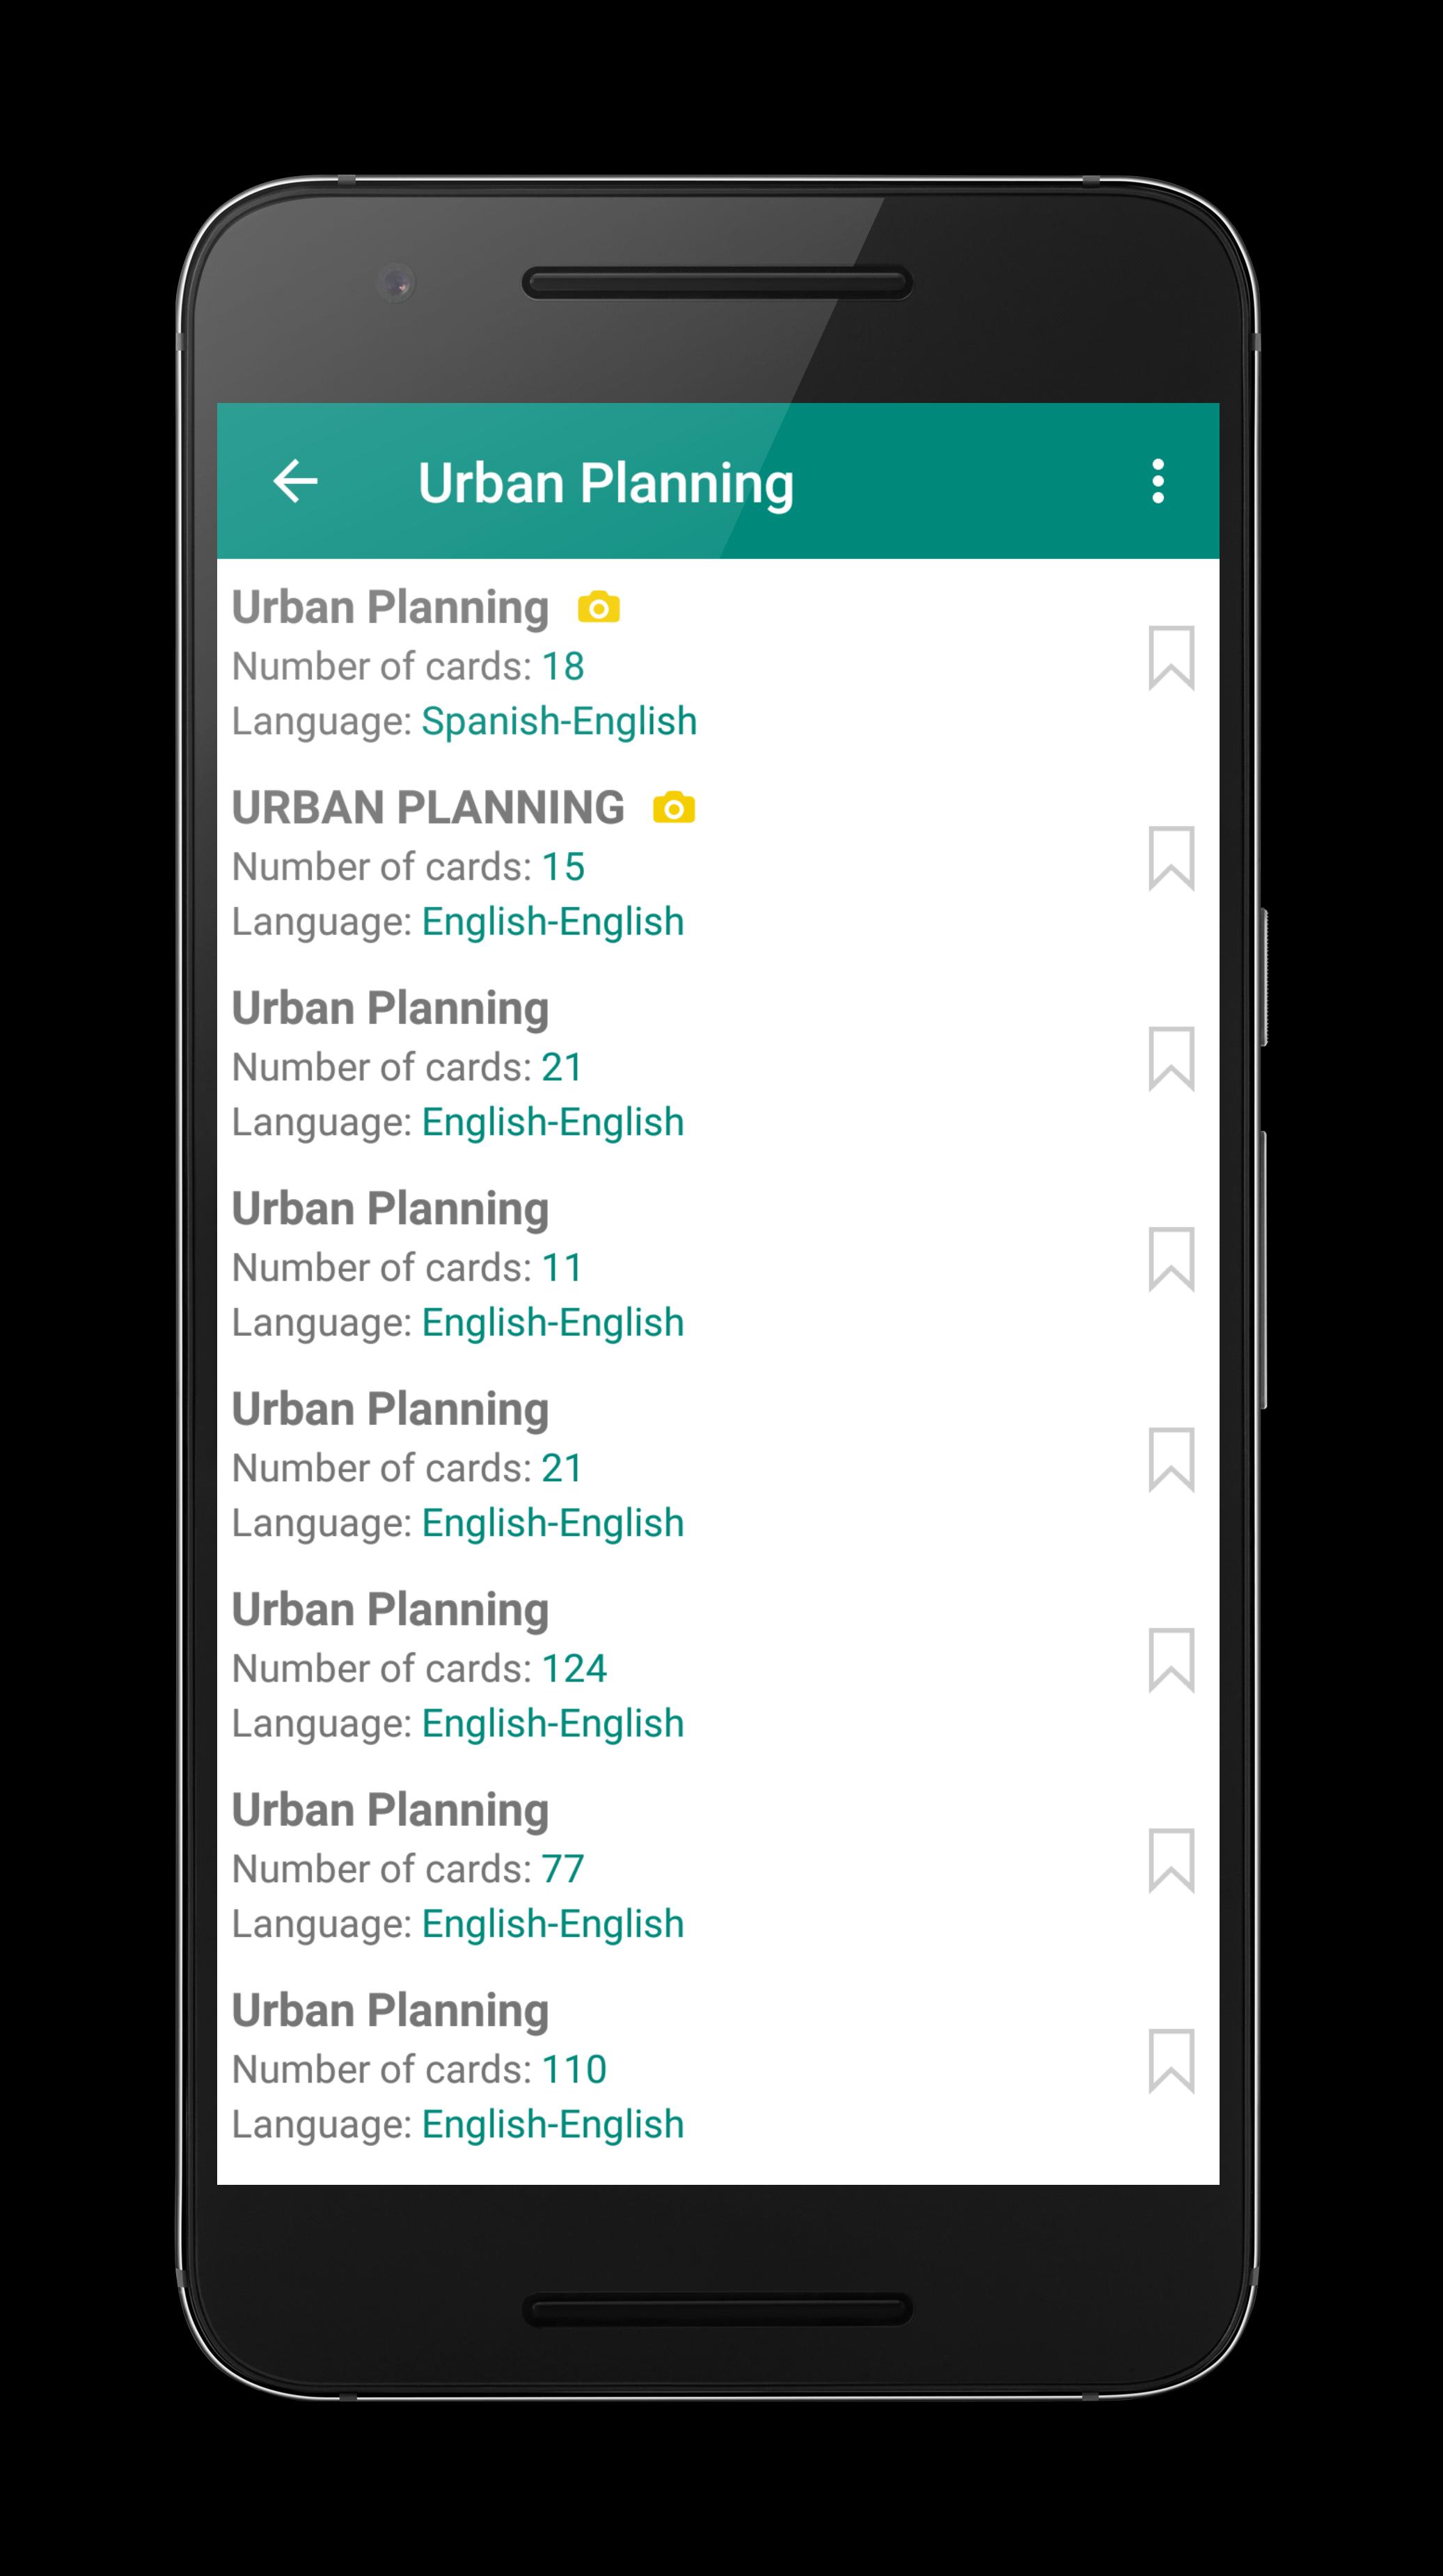Click the Urban Planning header title
1443x2576 pixels.
point(606,484)
